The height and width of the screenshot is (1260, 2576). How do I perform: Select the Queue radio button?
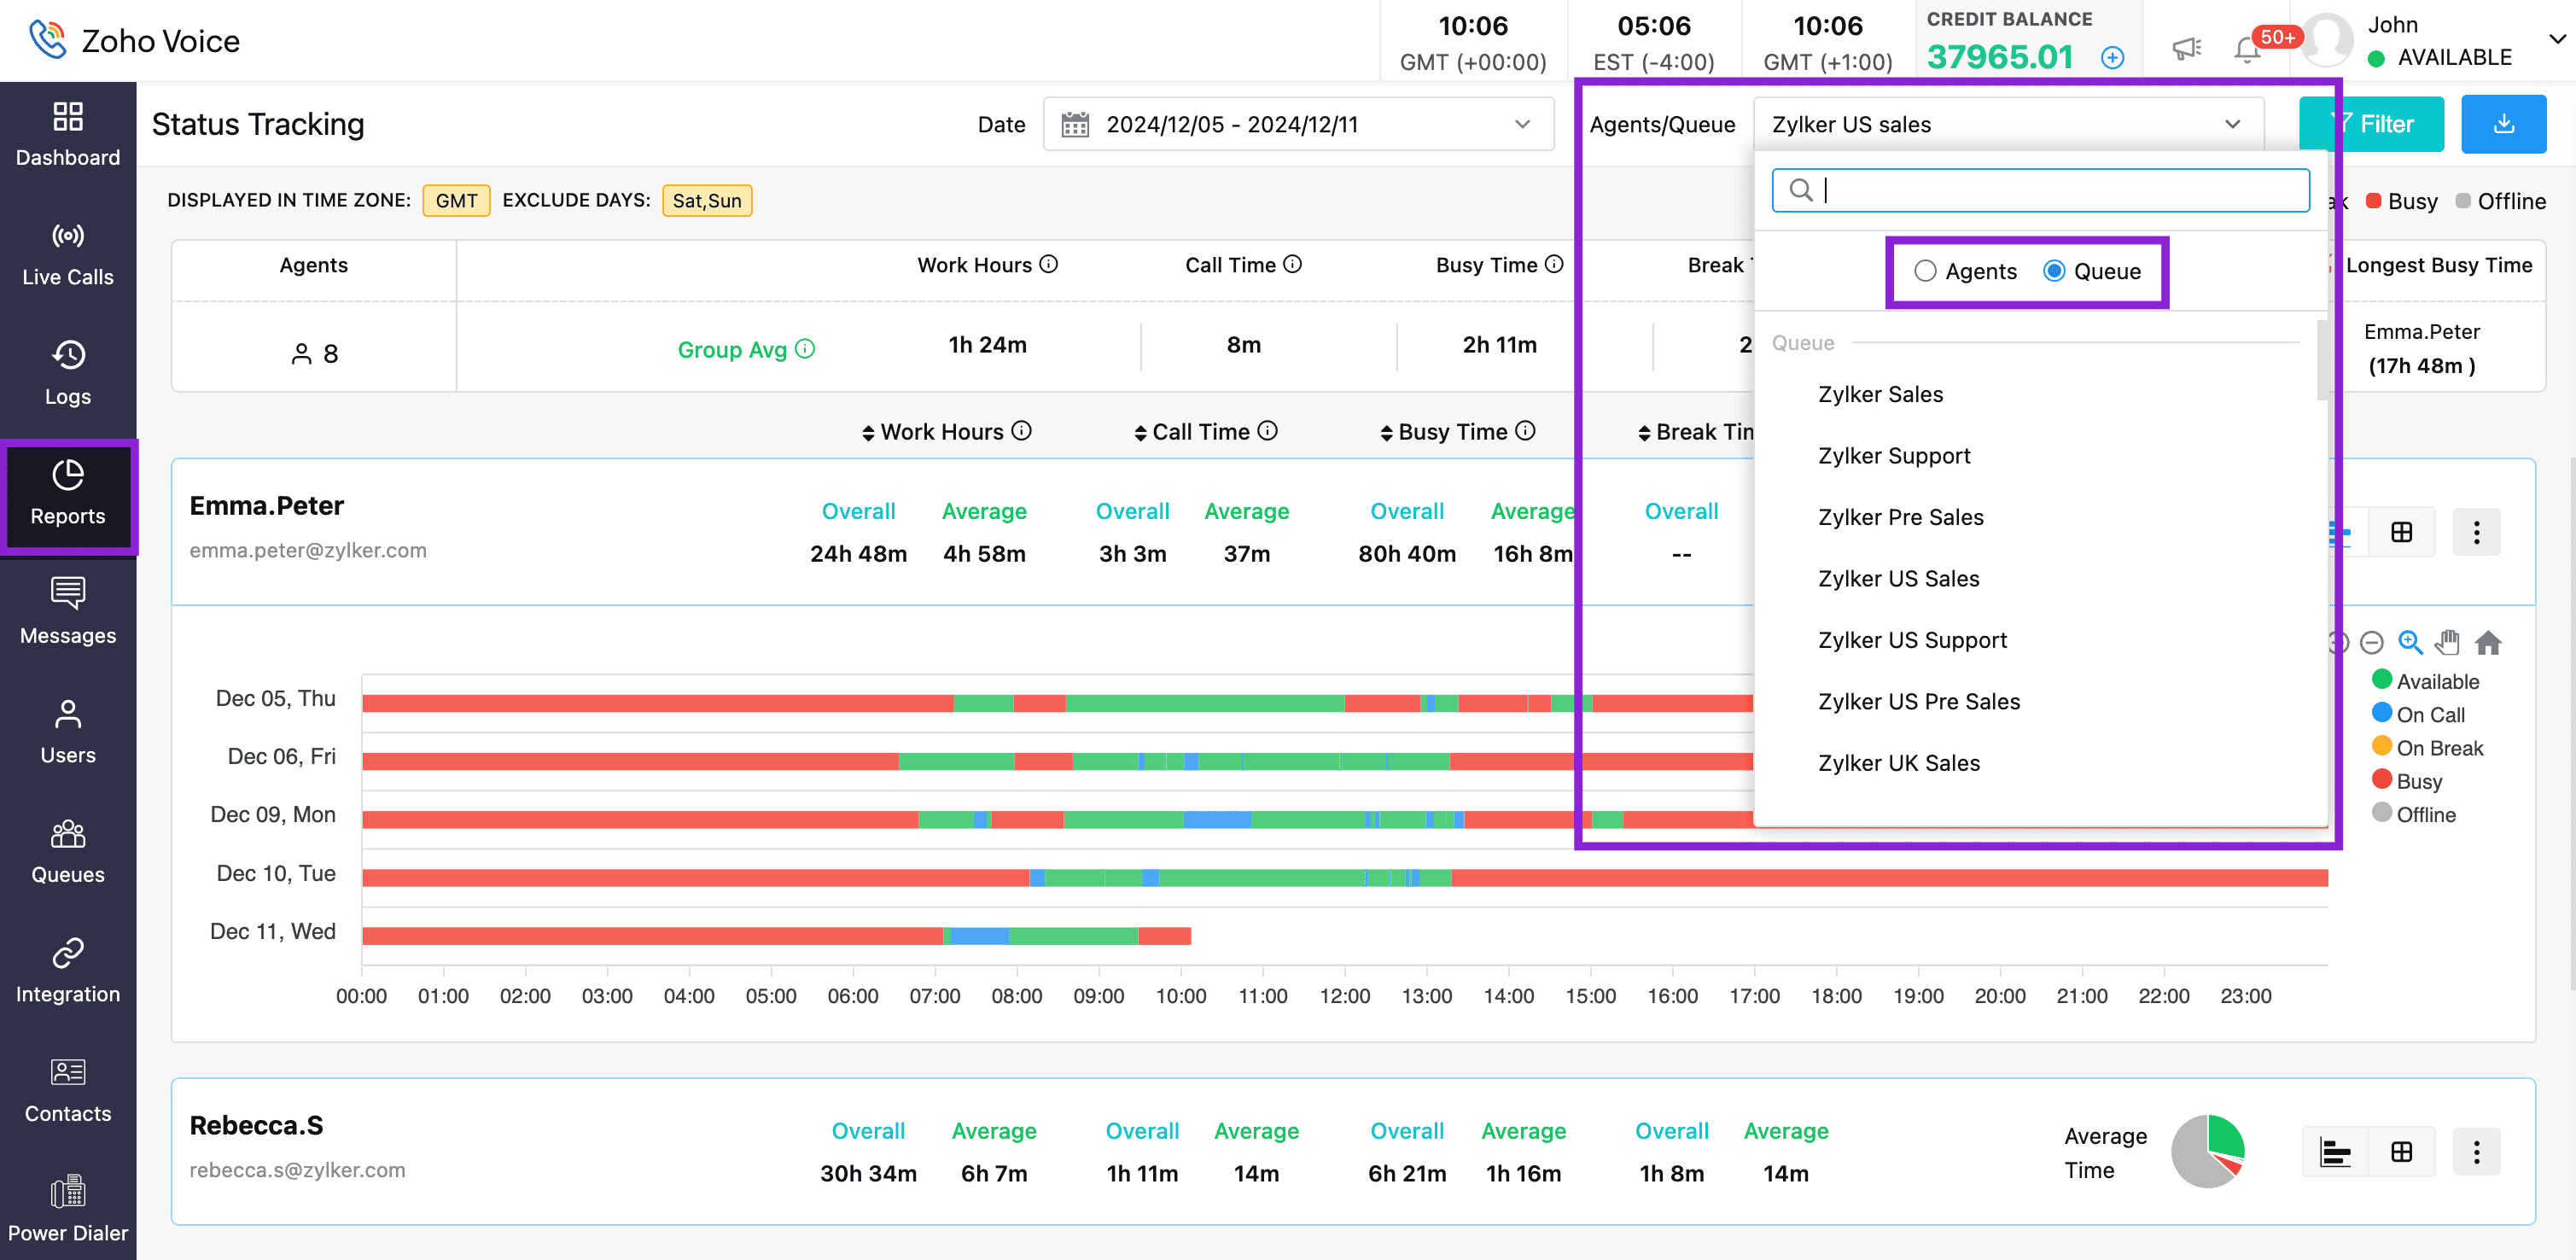[2054, 271]
